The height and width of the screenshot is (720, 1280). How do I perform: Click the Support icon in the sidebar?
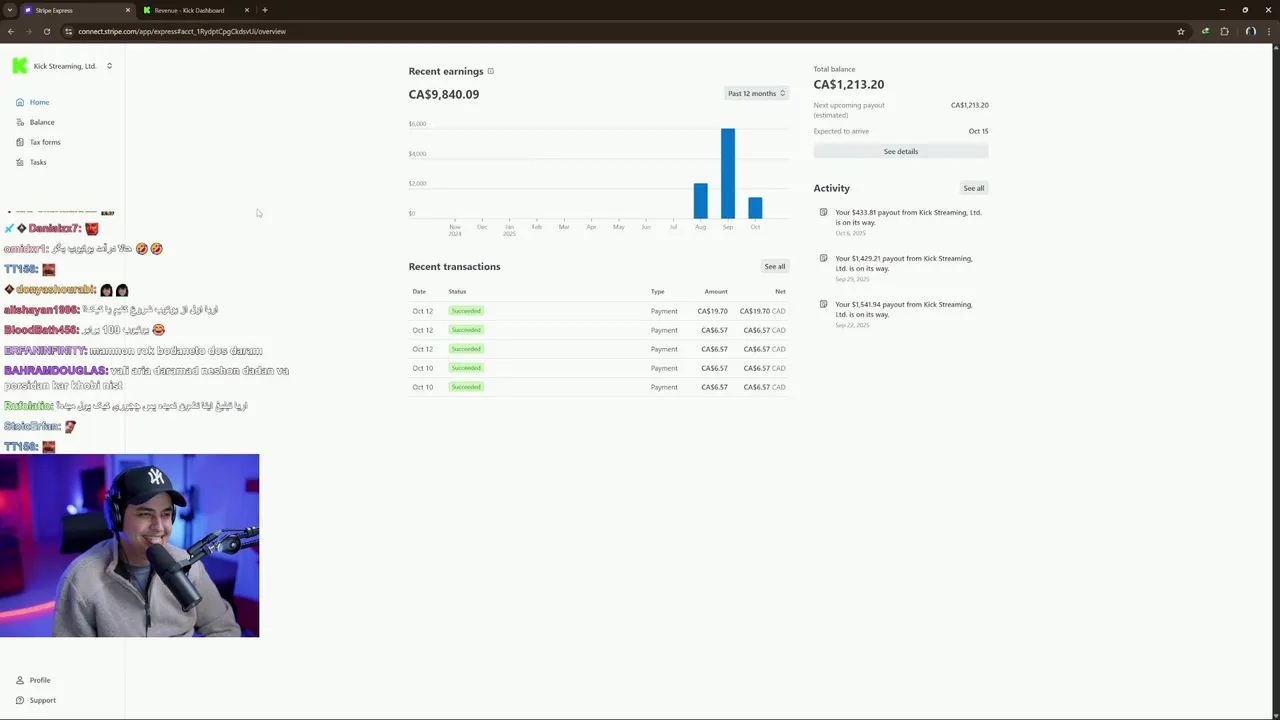(x=20, y=700)
